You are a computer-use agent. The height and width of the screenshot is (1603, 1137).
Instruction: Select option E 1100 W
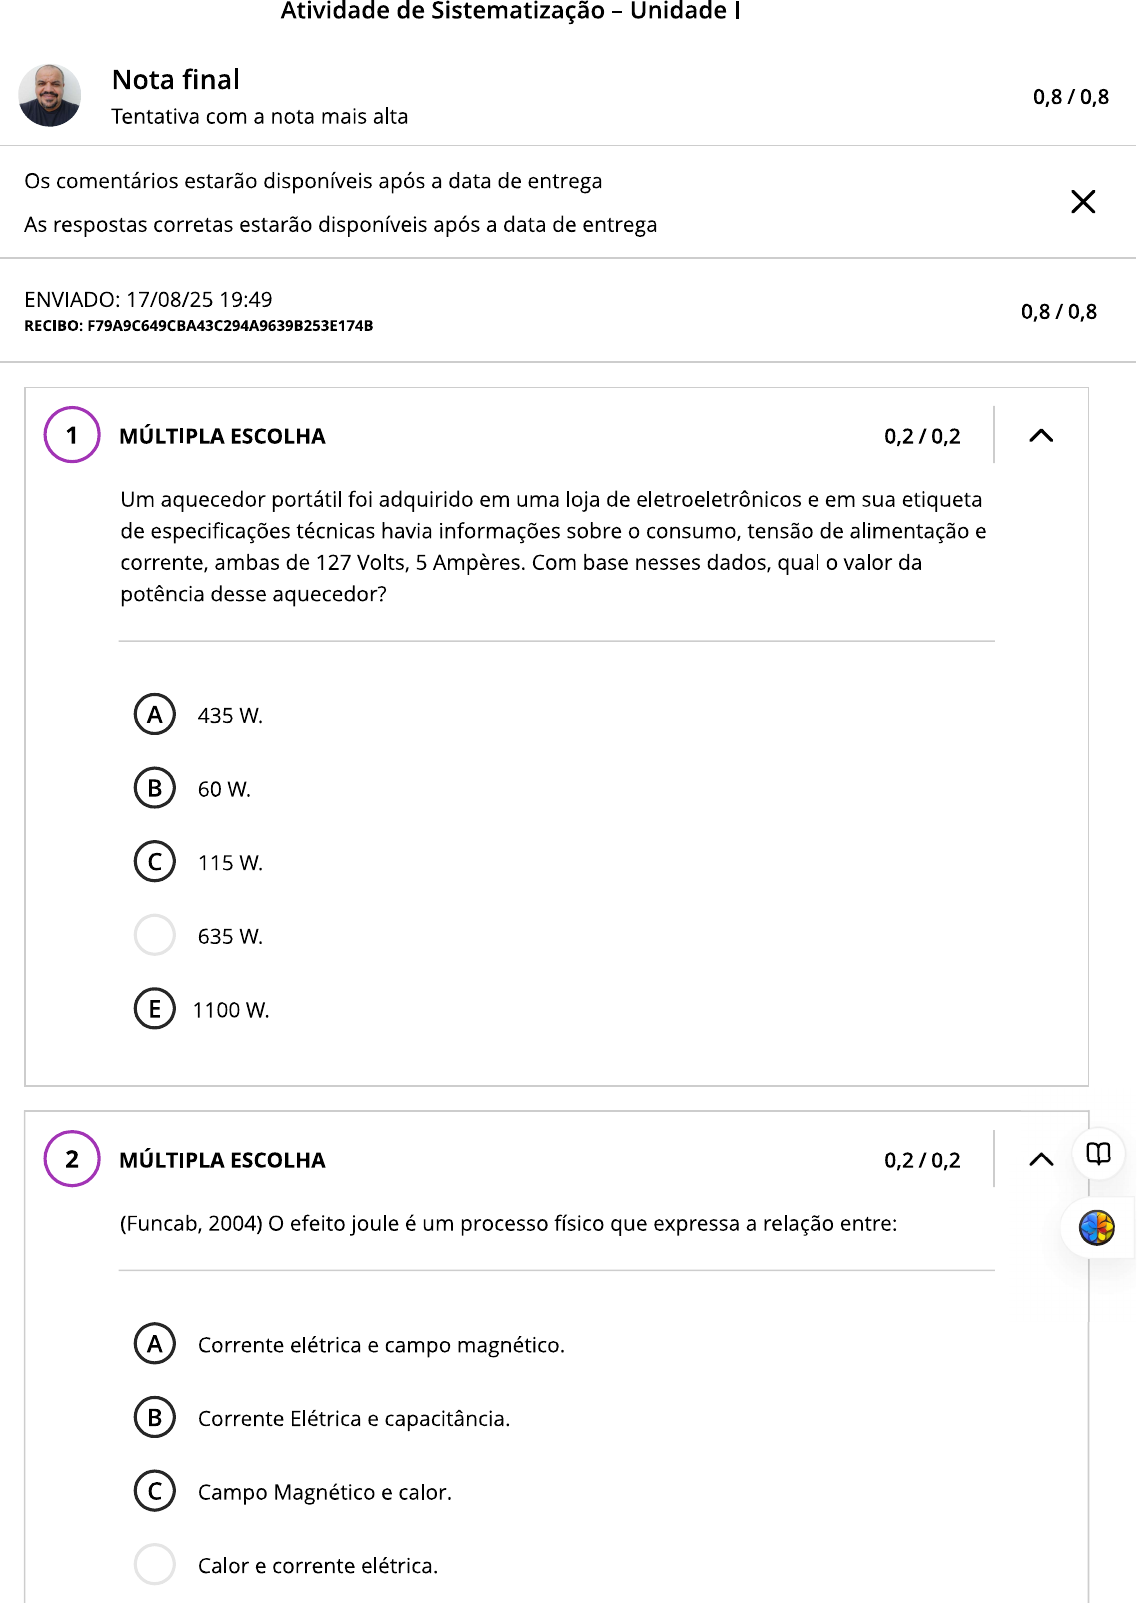pos(155,1009)
